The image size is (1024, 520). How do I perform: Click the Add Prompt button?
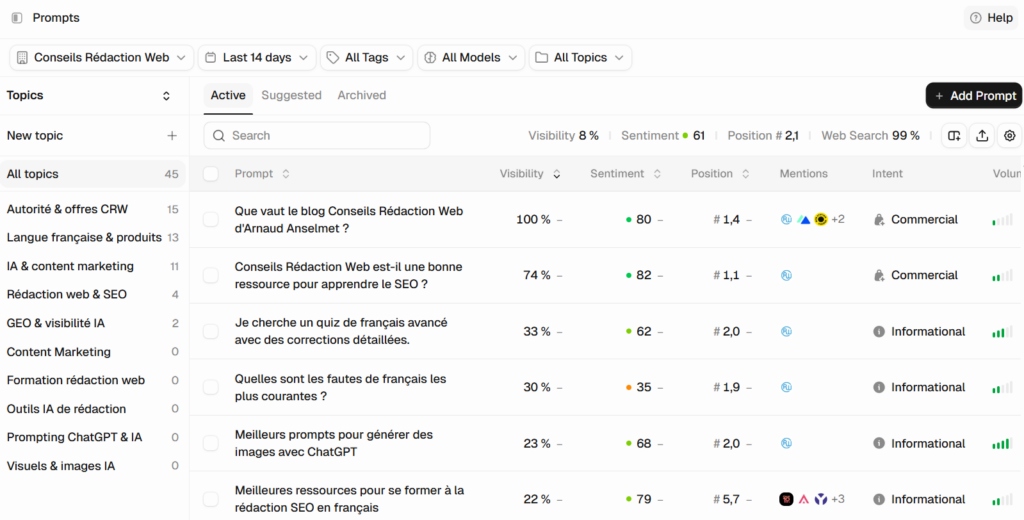[974, 96]
